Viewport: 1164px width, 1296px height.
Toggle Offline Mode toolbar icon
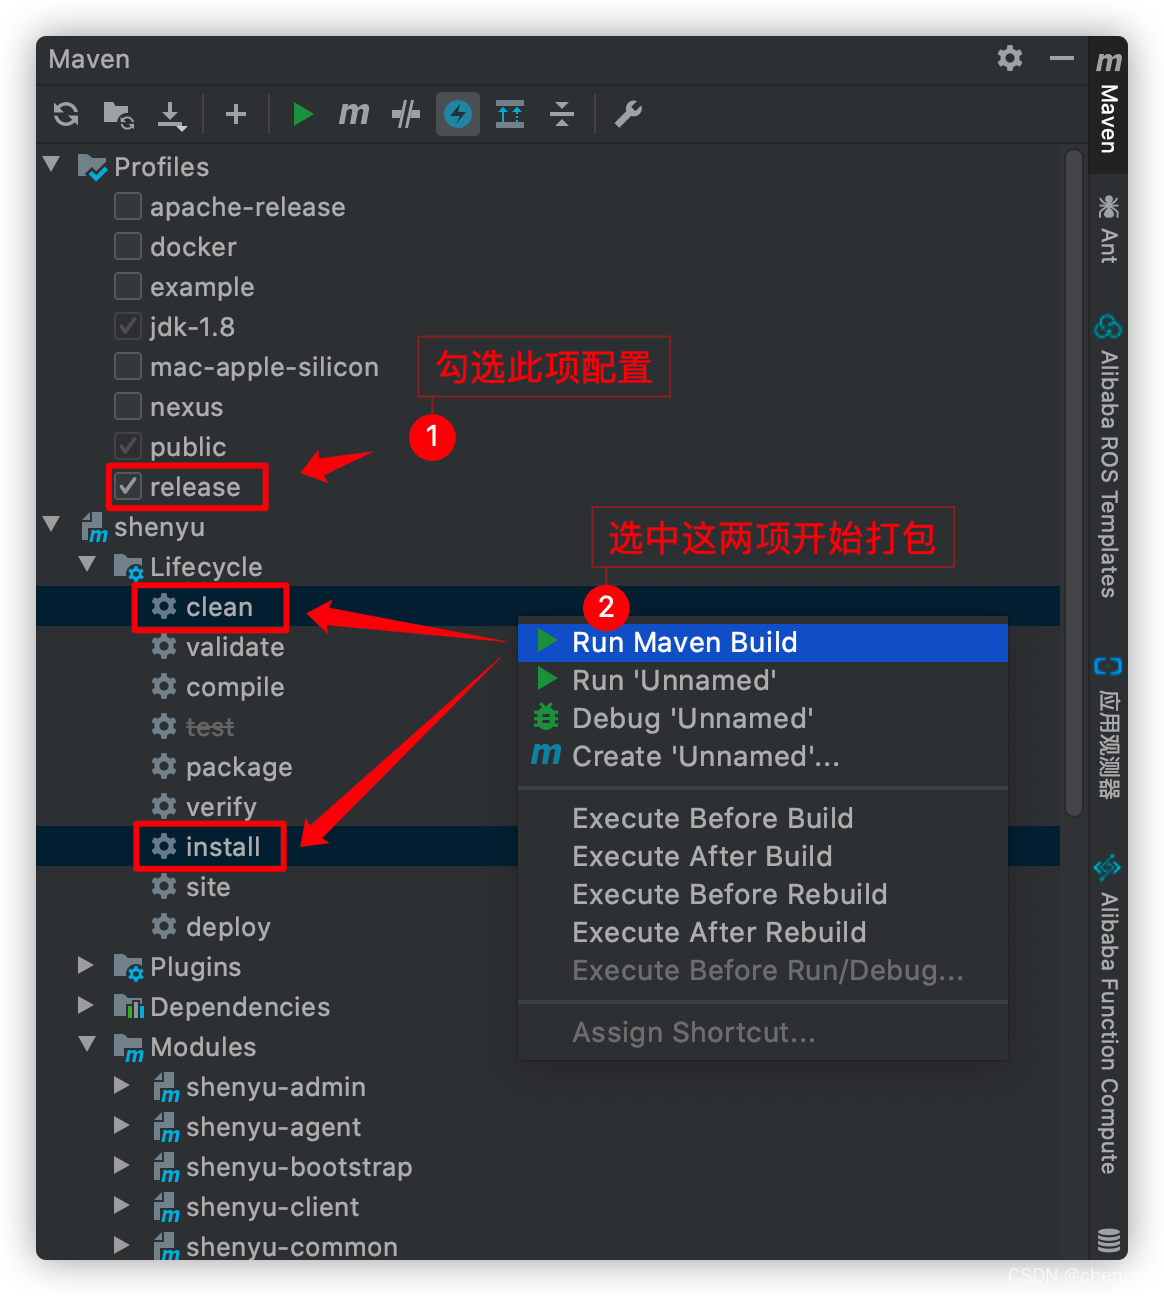point(406,114)
